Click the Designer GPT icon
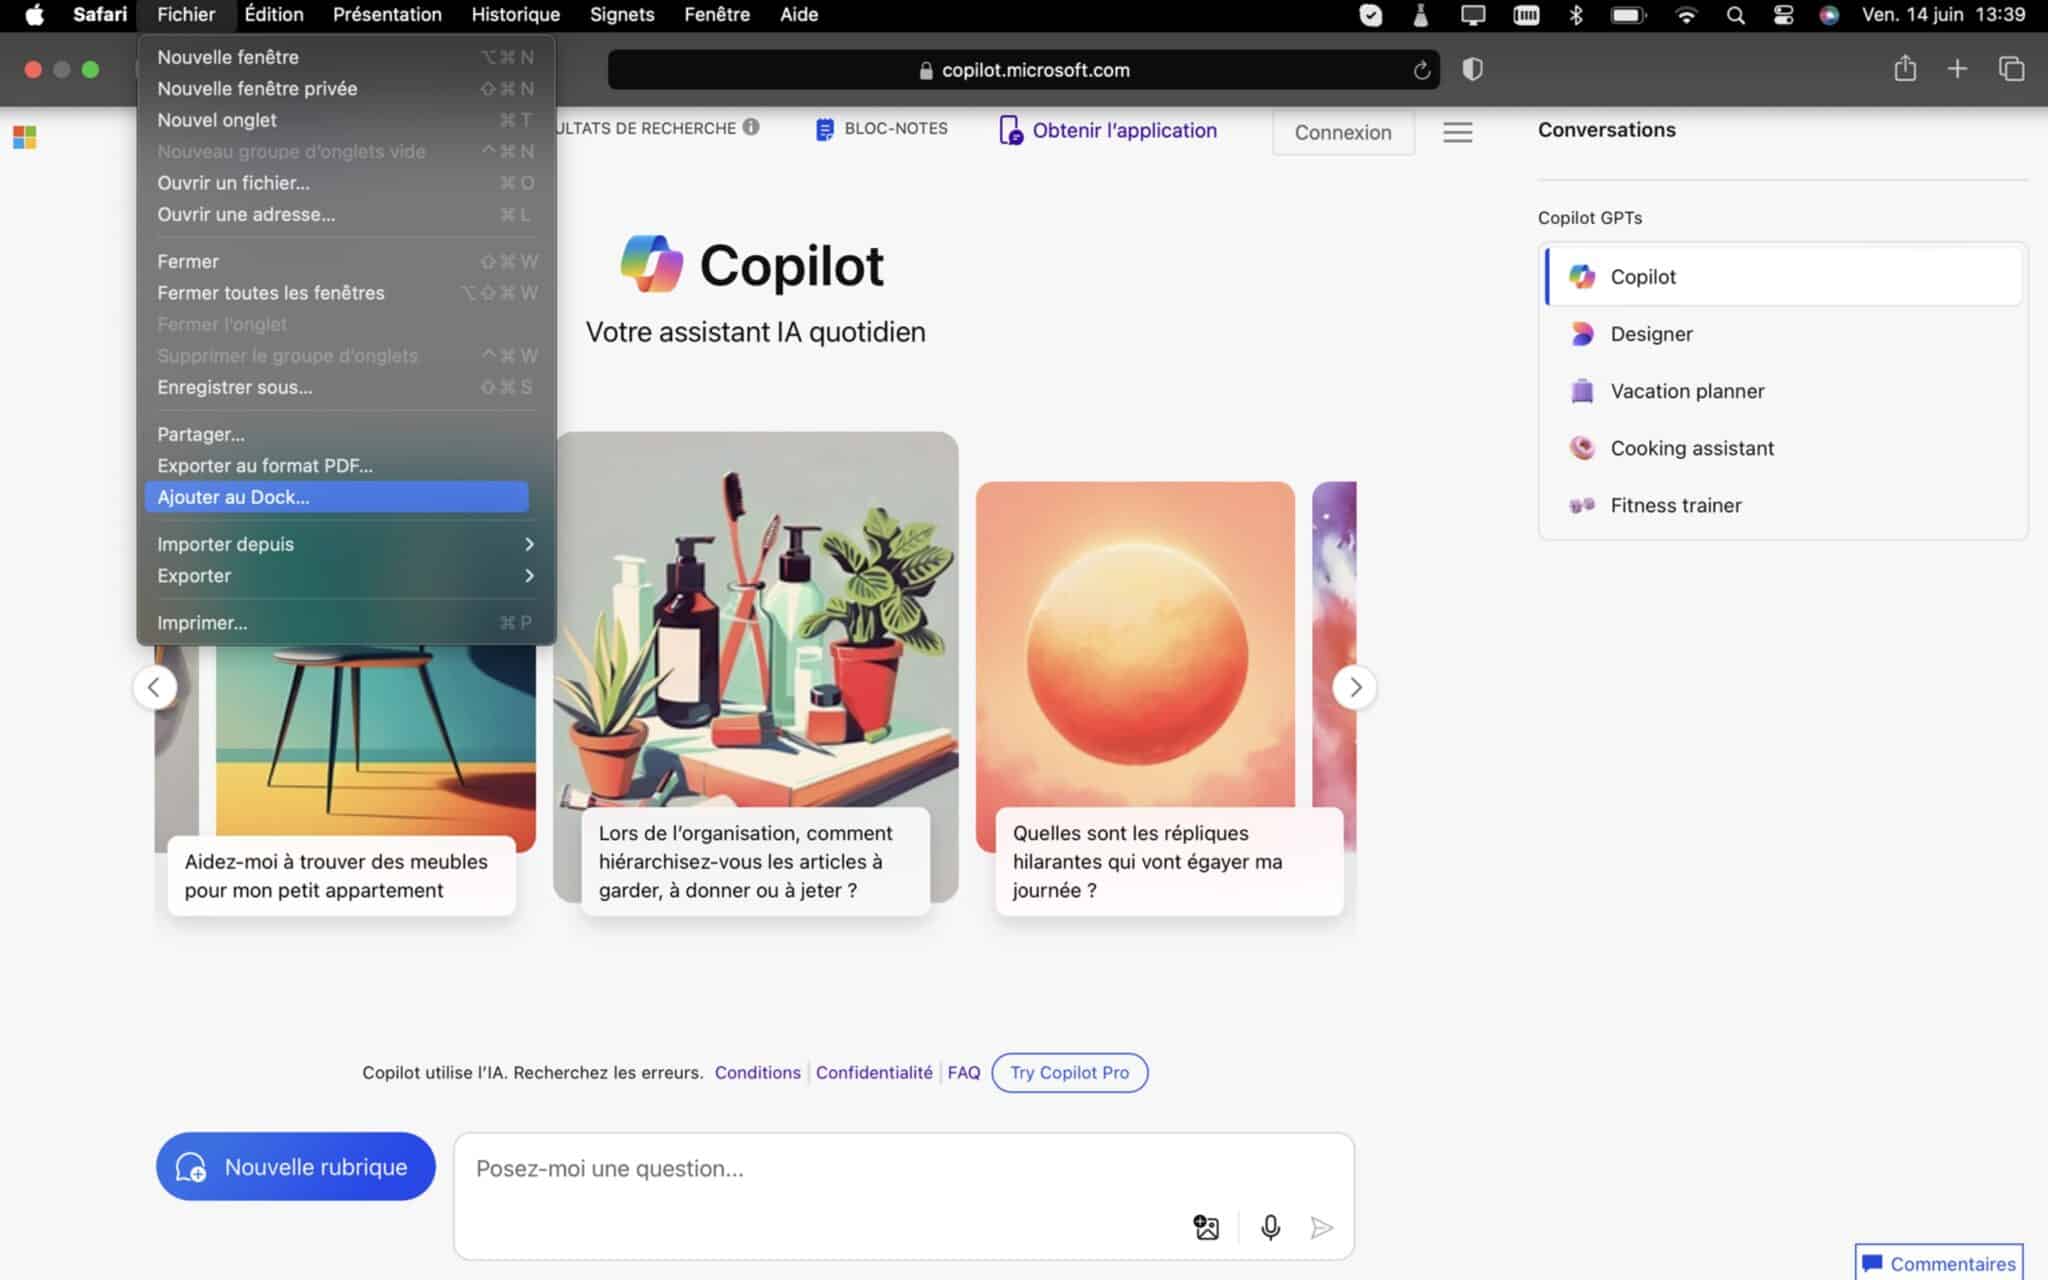 click(1581, 334)
